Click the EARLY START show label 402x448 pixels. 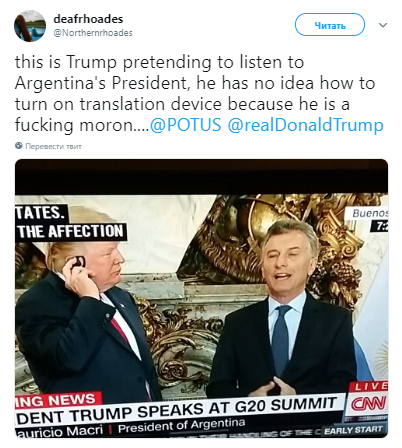click(354, 430)
